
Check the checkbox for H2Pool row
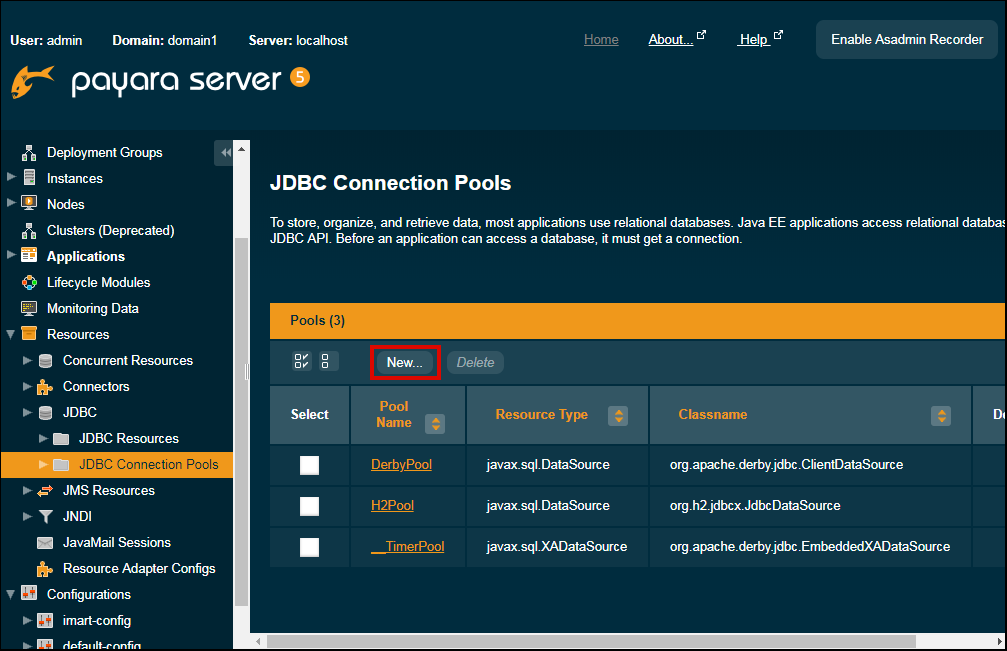(x=309, y=505)
